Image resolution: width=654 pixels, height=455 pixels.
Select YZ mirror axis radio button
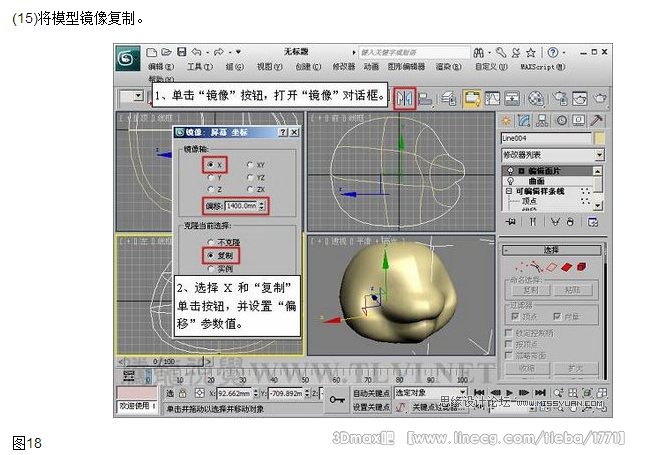point(250,177)
